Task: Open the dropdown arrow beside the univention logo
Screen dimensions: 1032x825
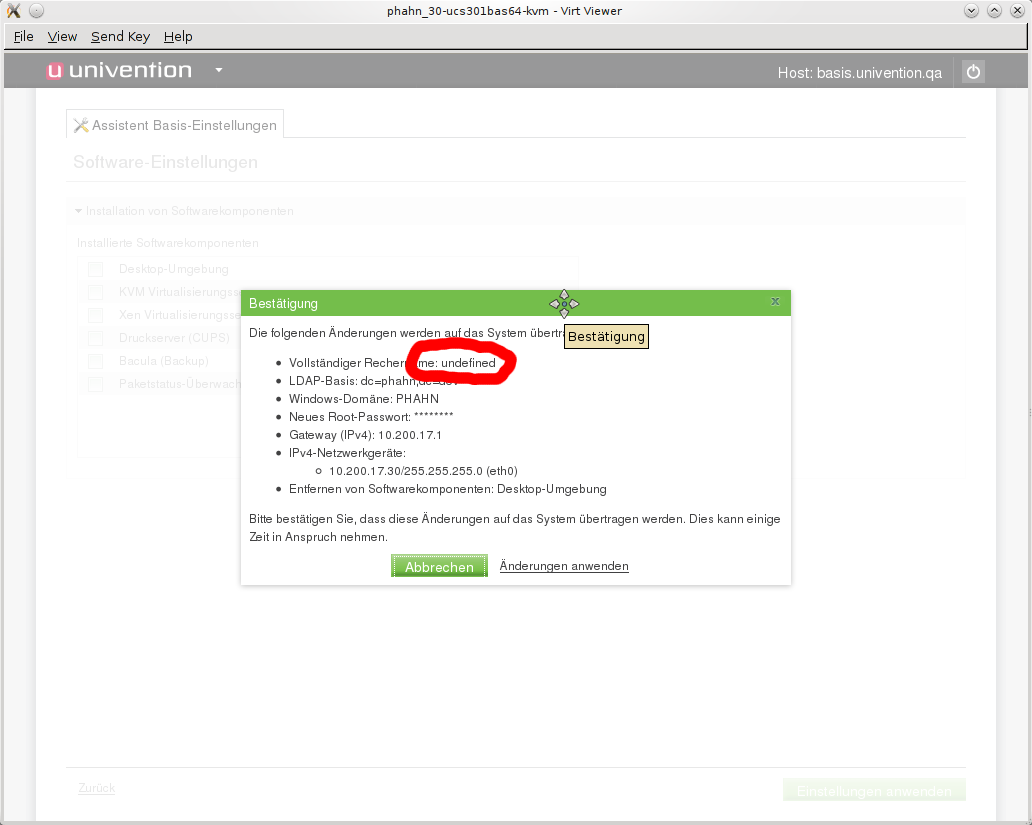Action: (x=218, y=71)
